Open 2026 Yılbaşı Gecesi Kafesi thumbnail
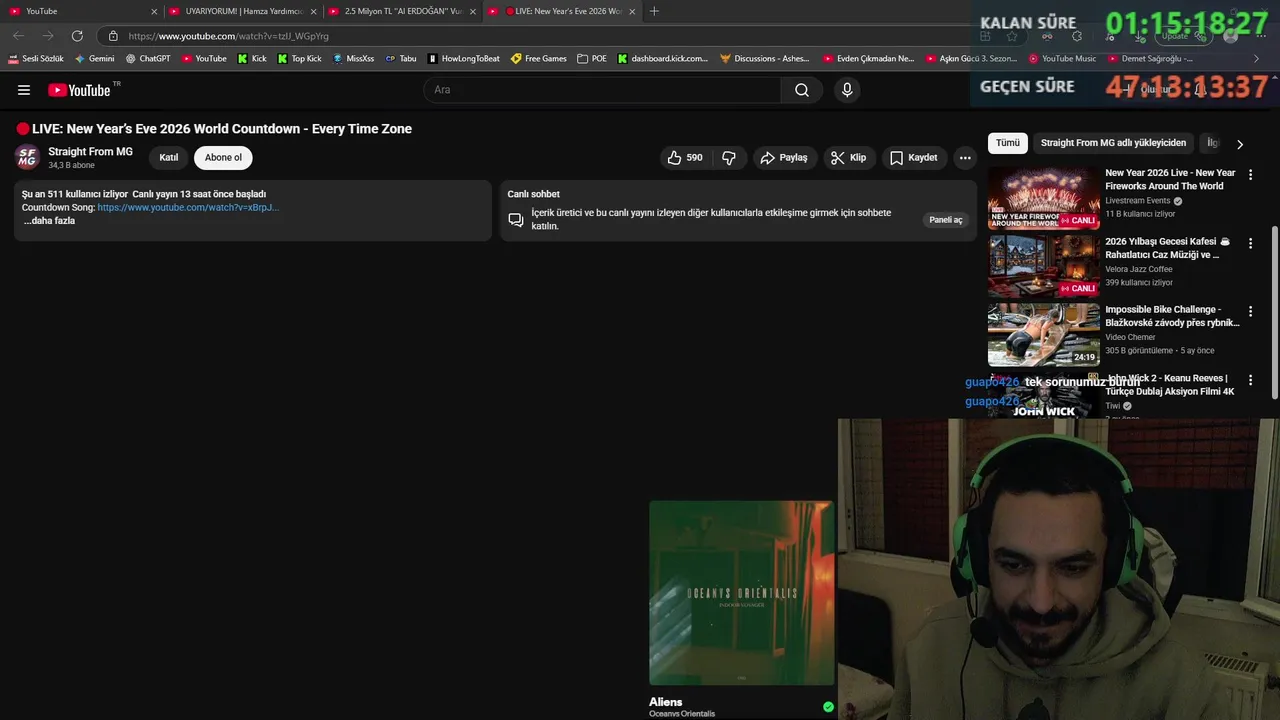The image size is (1280, 720). coord(1043,266)
